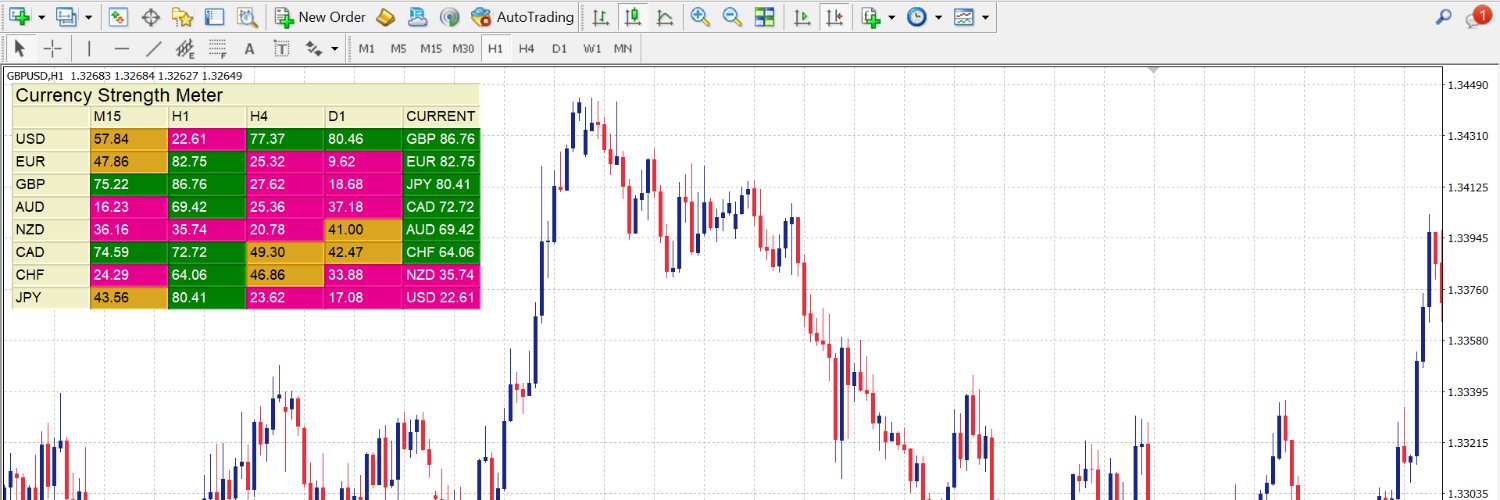Switch chart to Bar Chart mode

(x=600, y=17)
